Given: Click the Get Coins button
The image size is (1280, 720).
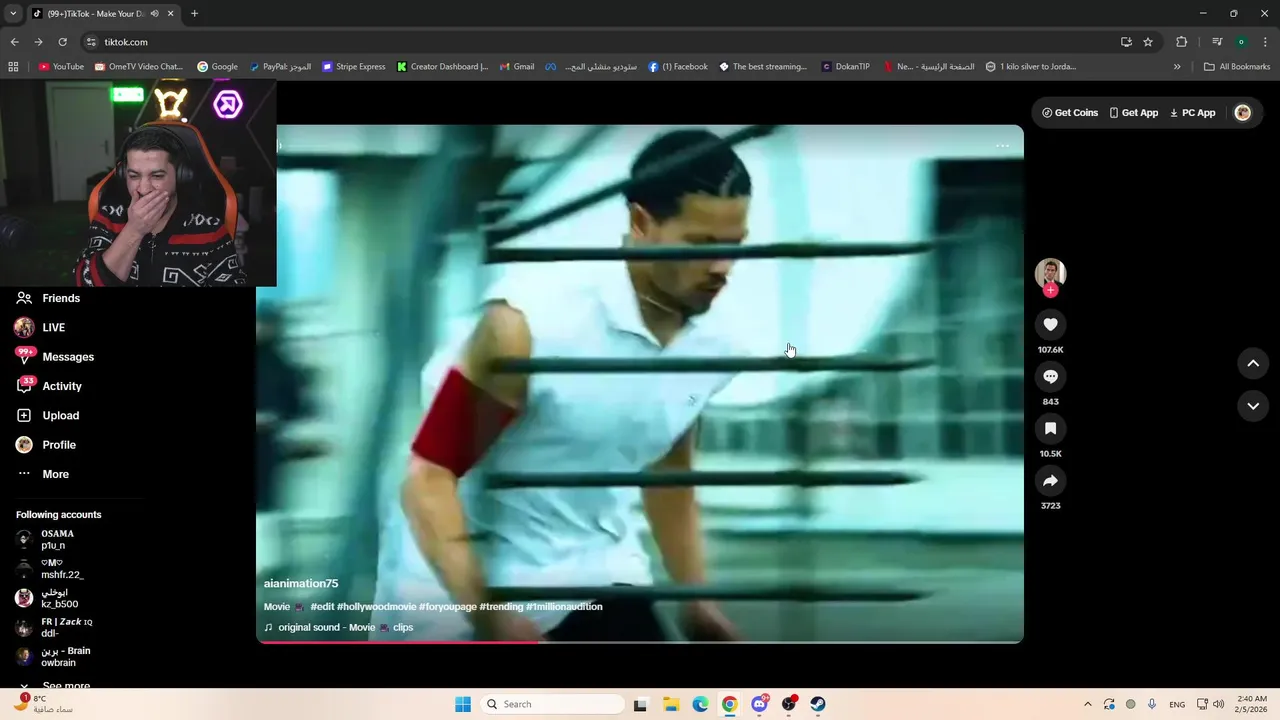Looking at the screenshot, I should coord(1070,113).
